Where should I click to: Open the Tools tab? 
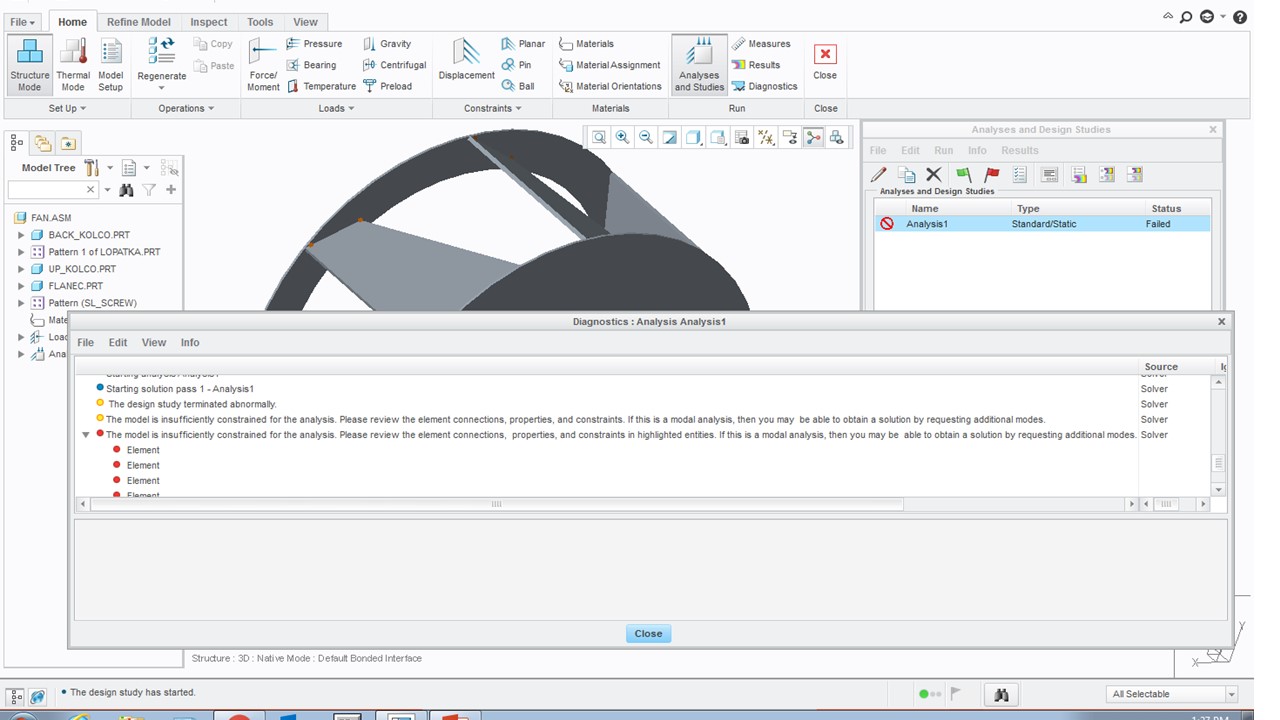coord(260,21)
